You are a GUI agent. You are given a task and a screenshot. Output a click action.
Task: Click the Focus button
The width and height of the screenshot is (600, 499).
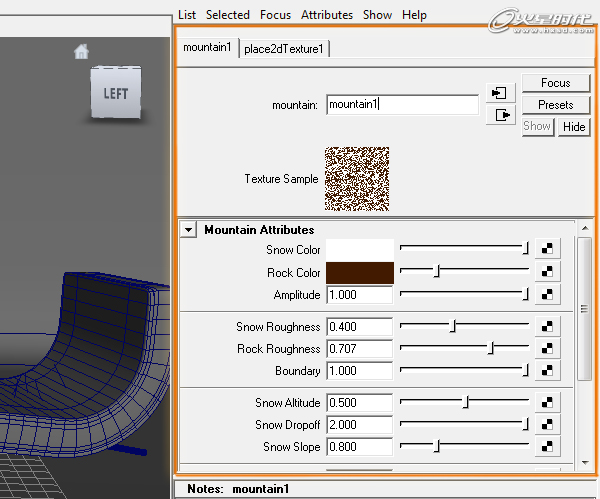556,83
